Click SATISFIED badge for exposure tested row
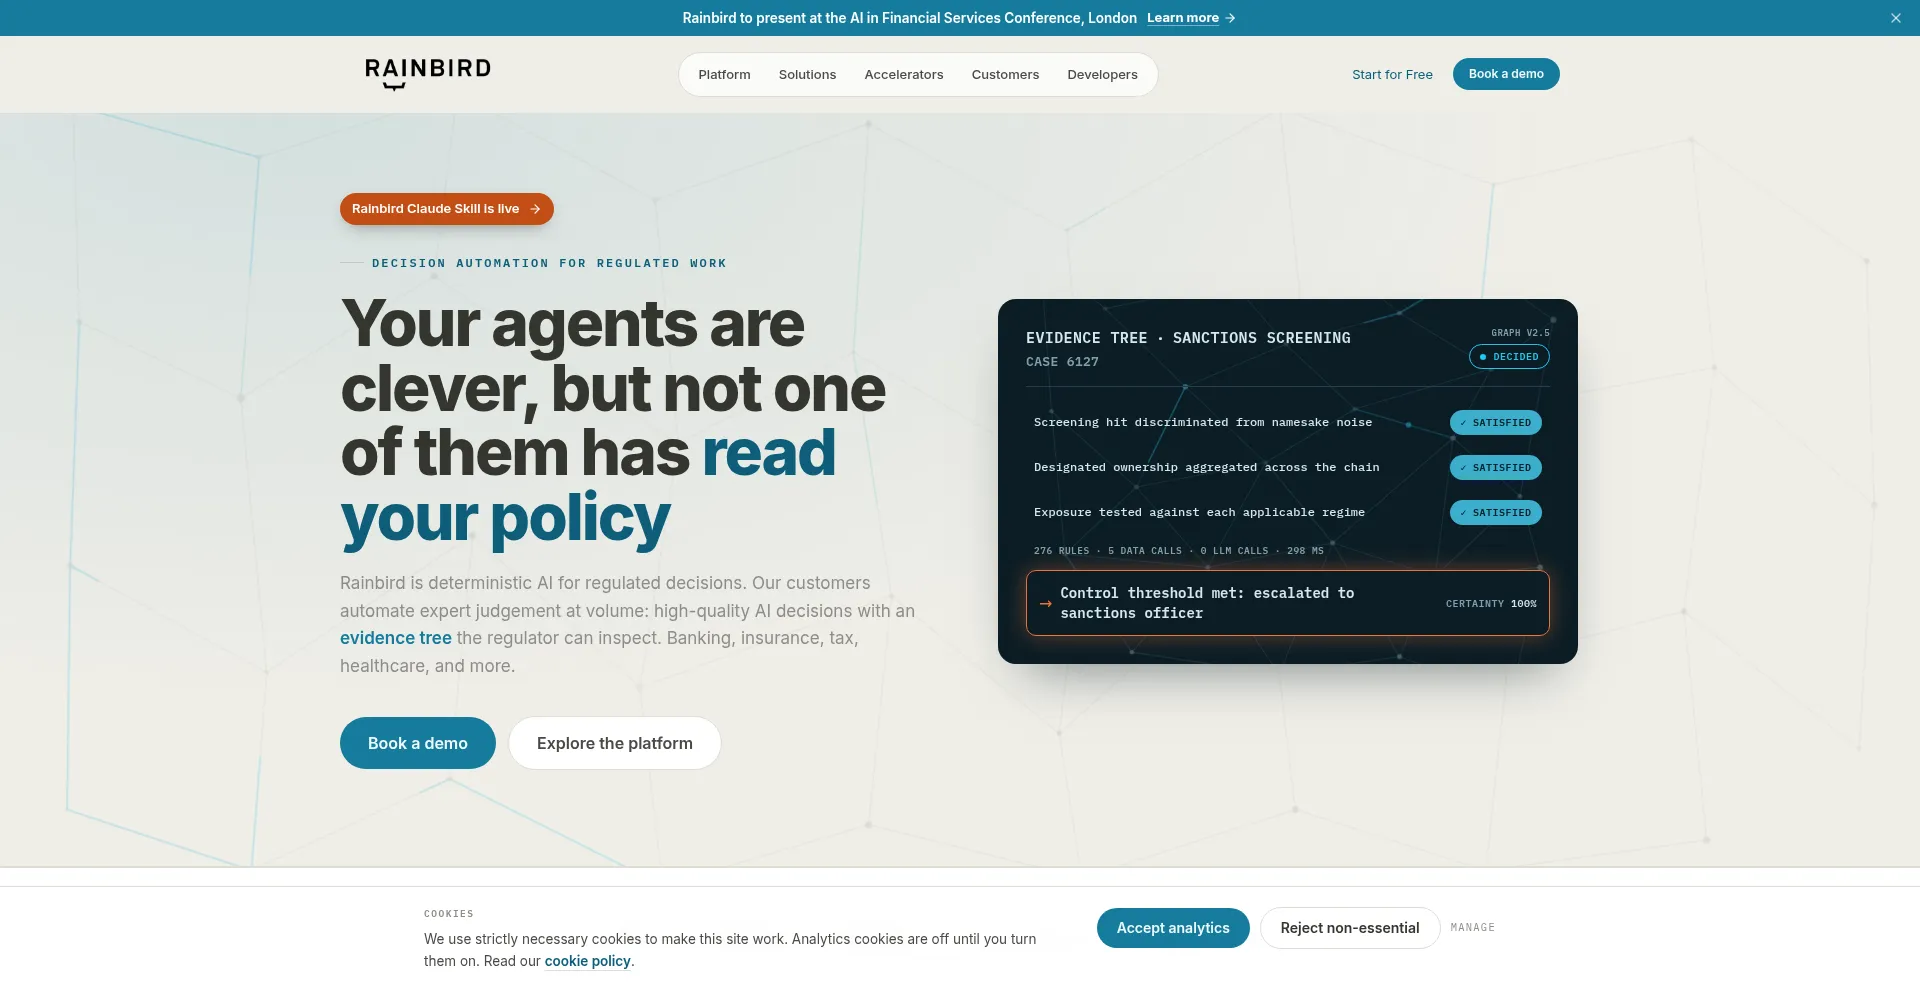This screenshot has width=1920, height=993. coord(1496,513)
